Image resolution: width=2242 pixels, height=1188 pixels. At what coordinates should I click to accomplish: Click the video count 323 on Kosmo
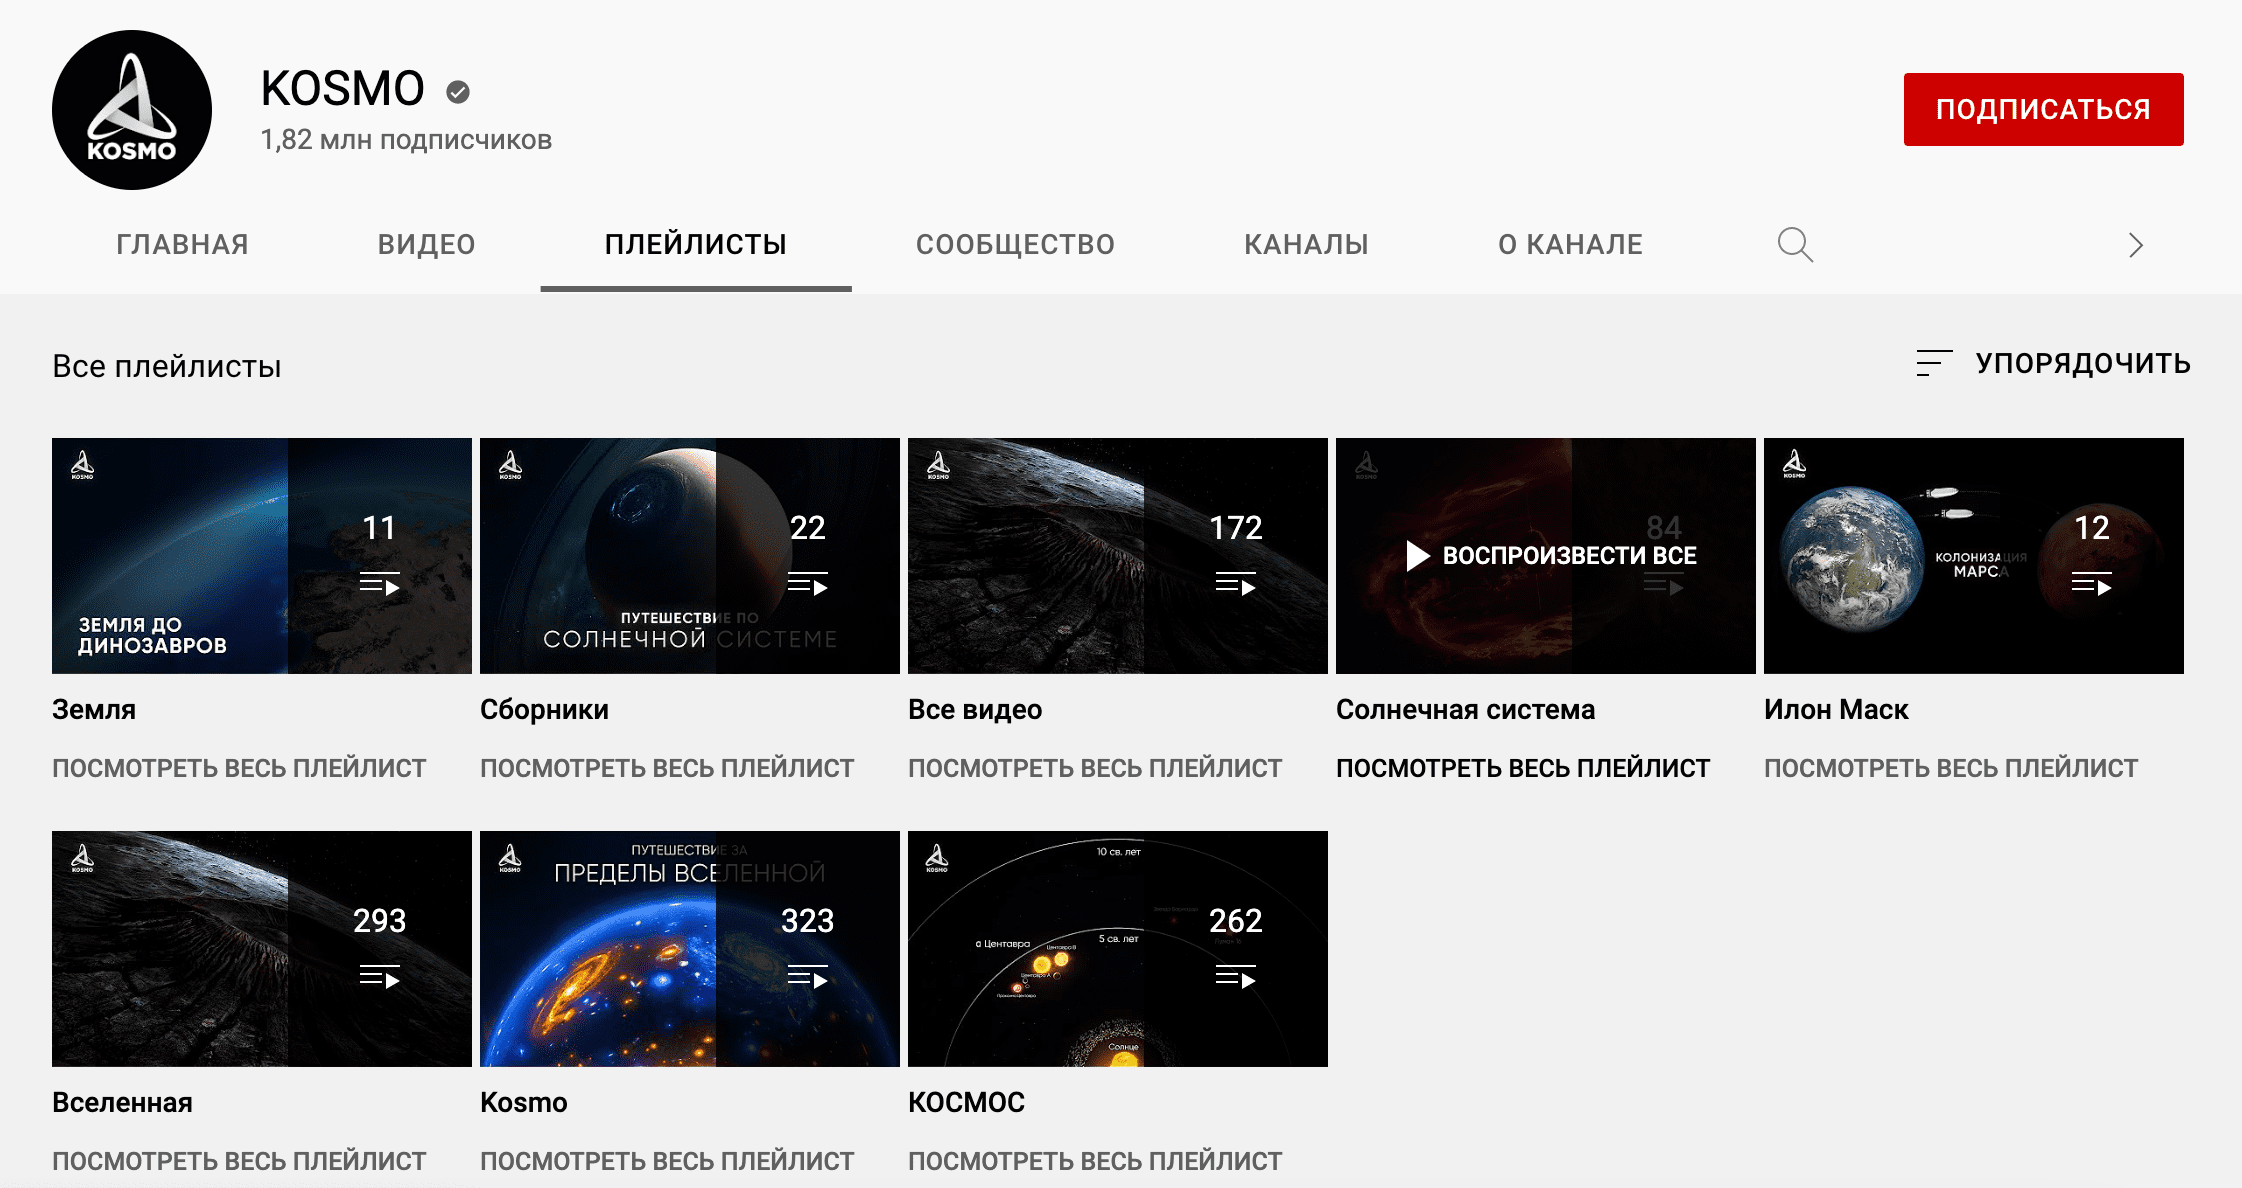point(808,921)
